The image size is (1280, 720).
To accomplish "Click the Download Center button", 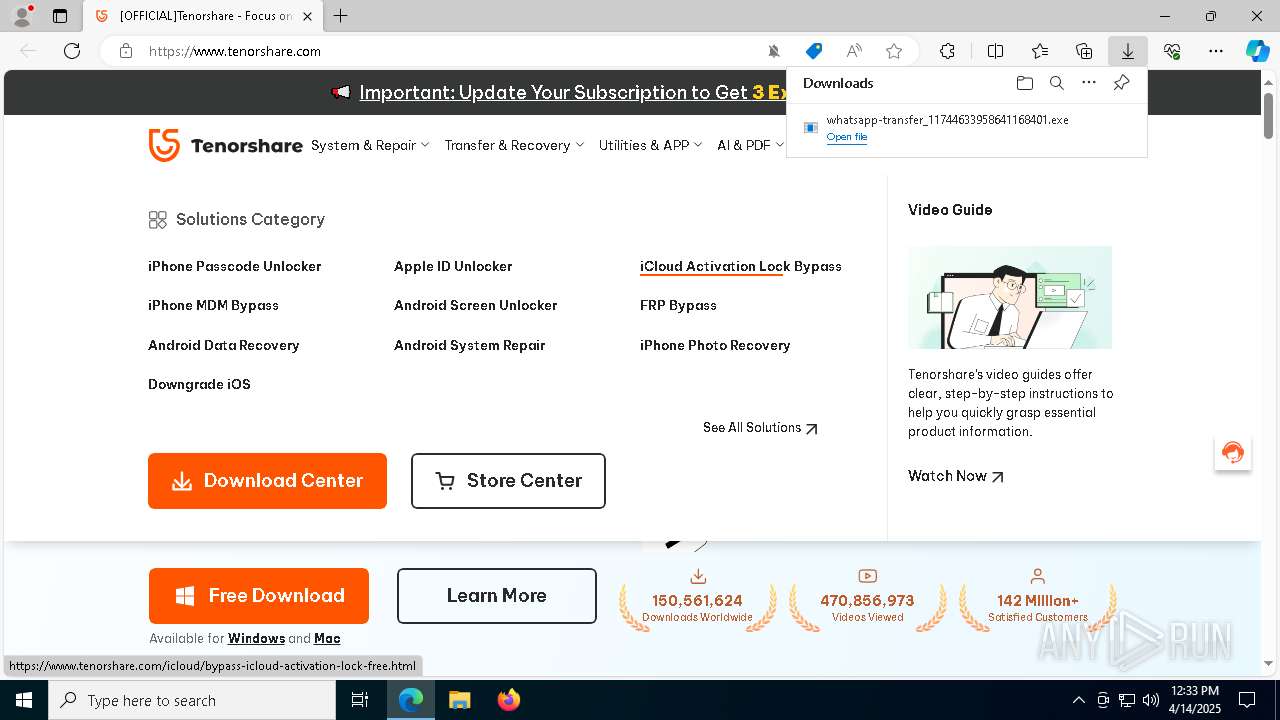I will (267, 481).
